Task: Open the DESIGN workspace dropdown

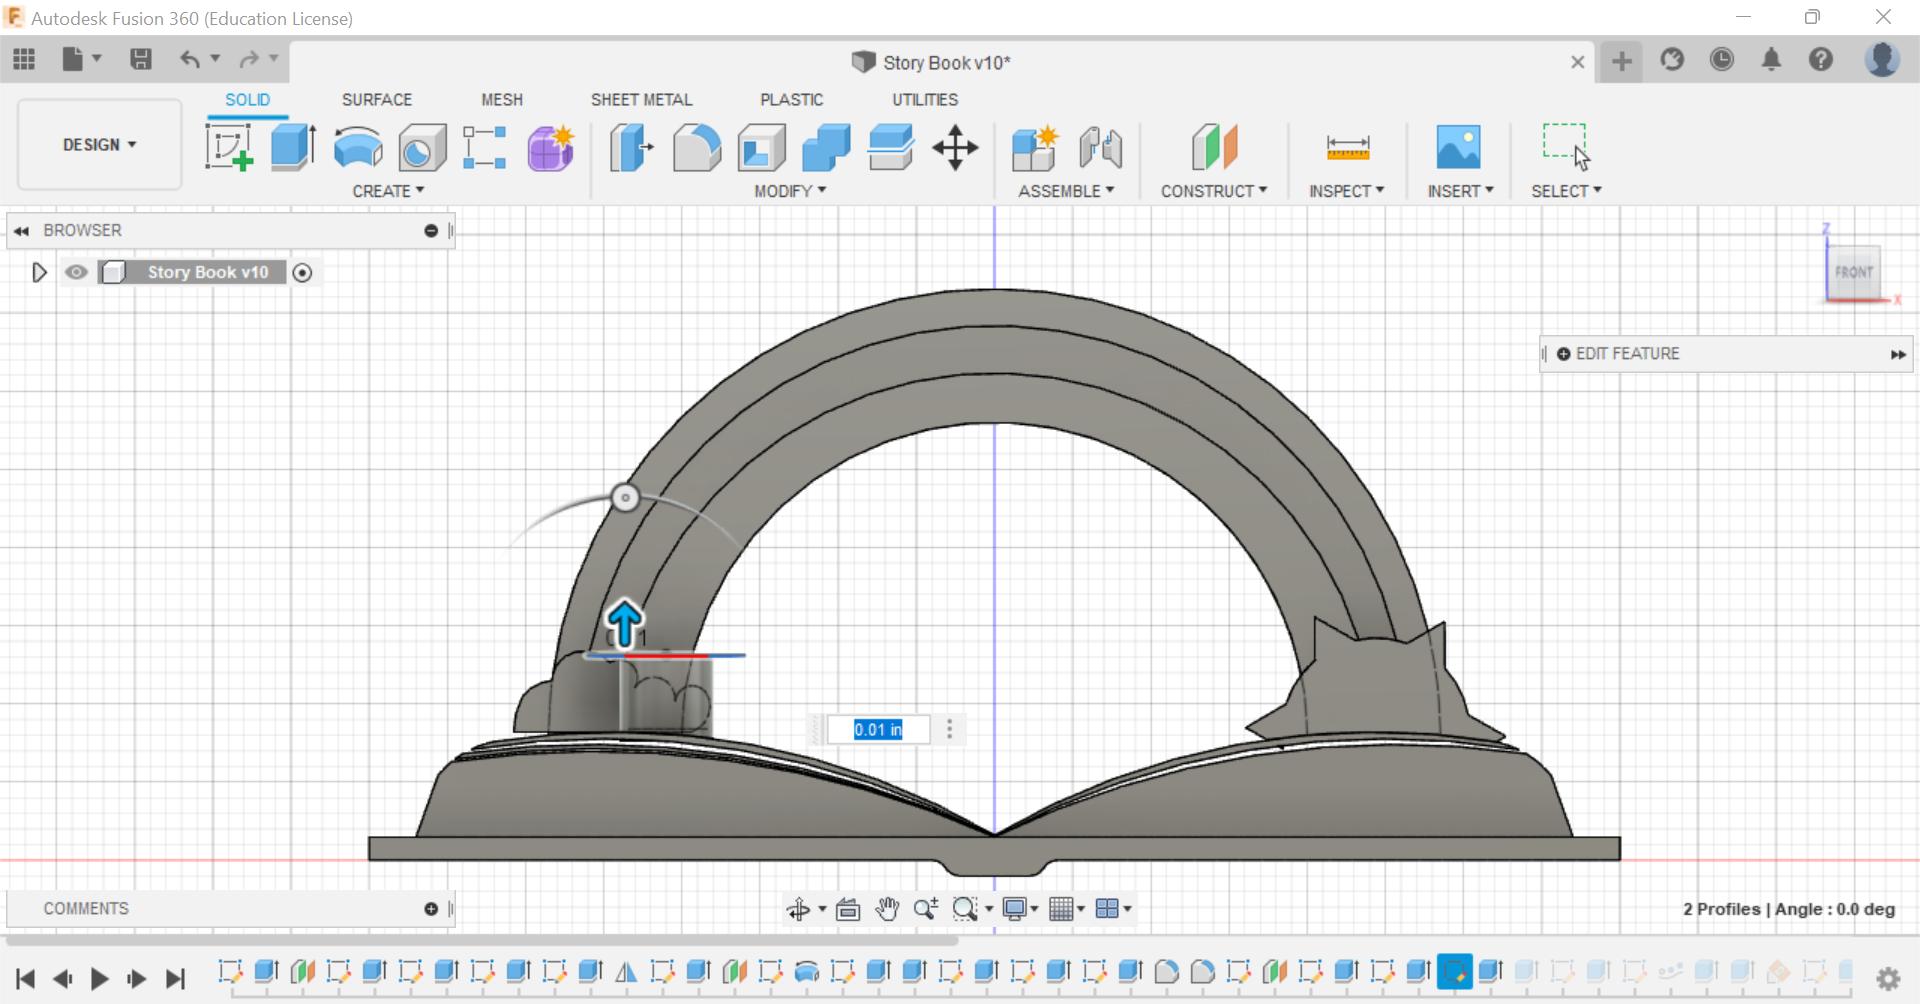Action: click(x=99, y=145)
